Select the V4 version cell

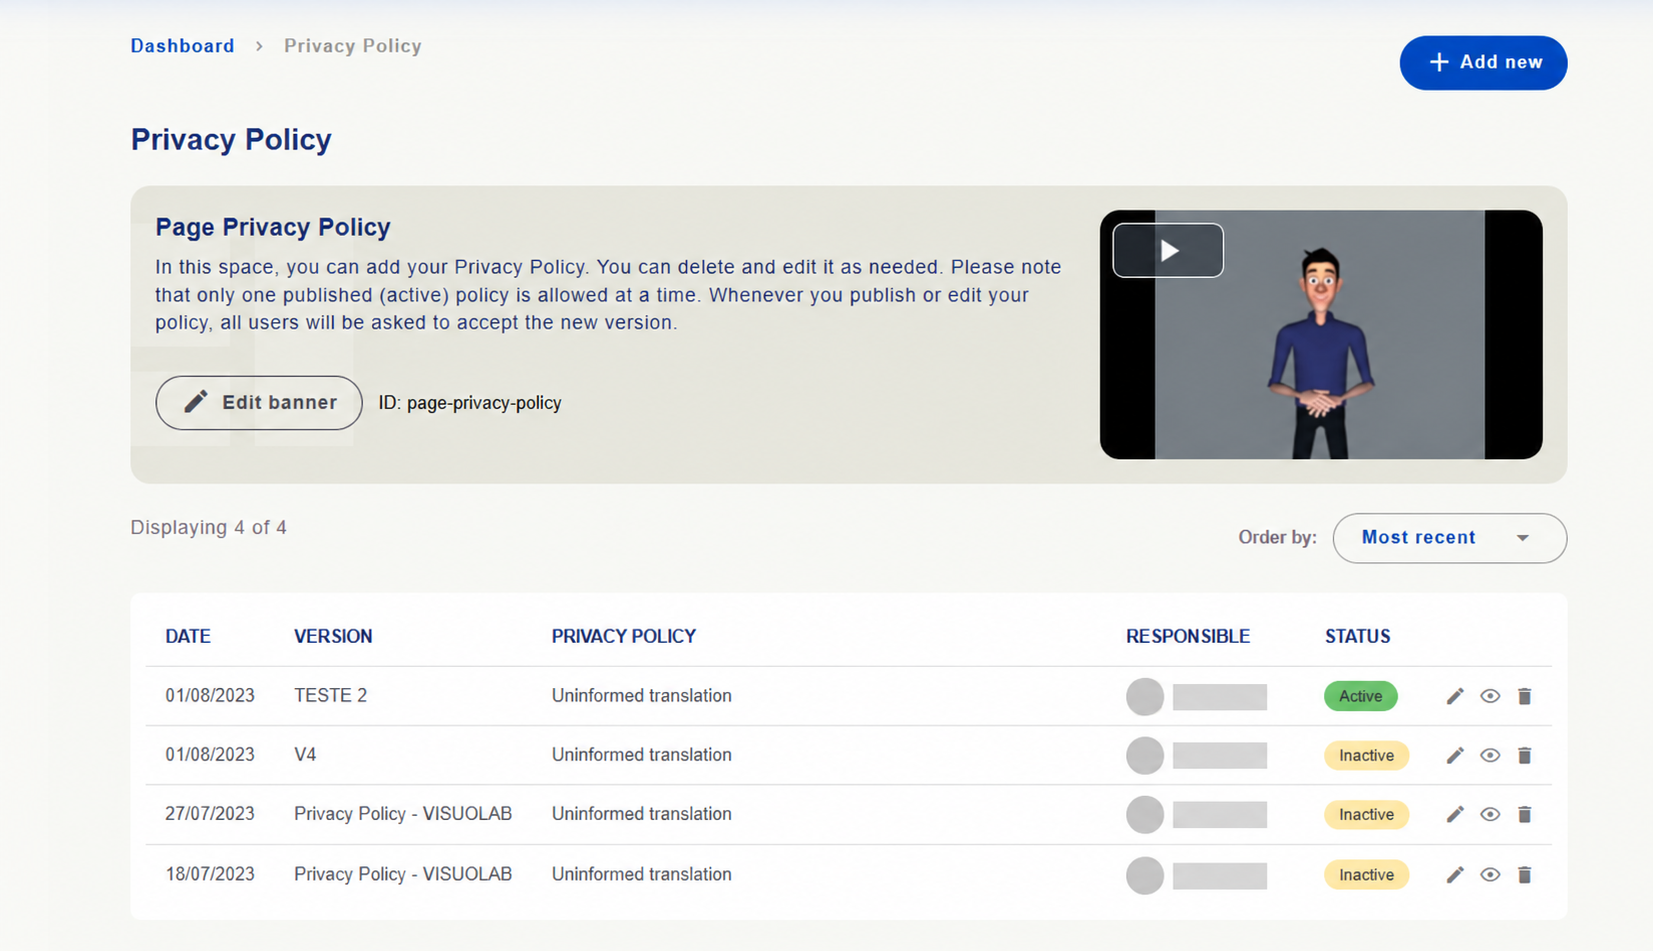coord(305,755)
